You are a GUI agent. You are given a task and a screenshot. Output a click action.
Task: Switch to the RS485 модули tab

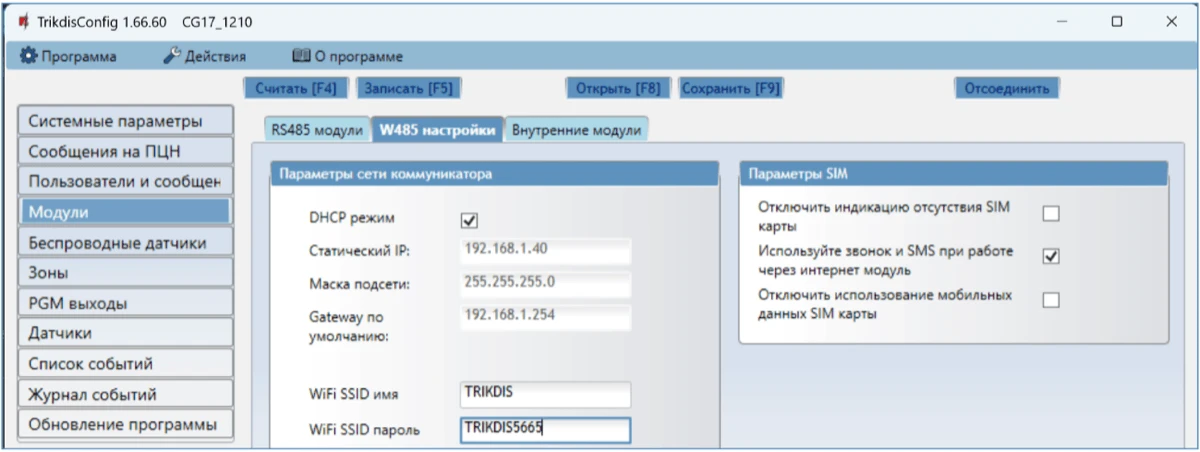click(x=317, y=130)
